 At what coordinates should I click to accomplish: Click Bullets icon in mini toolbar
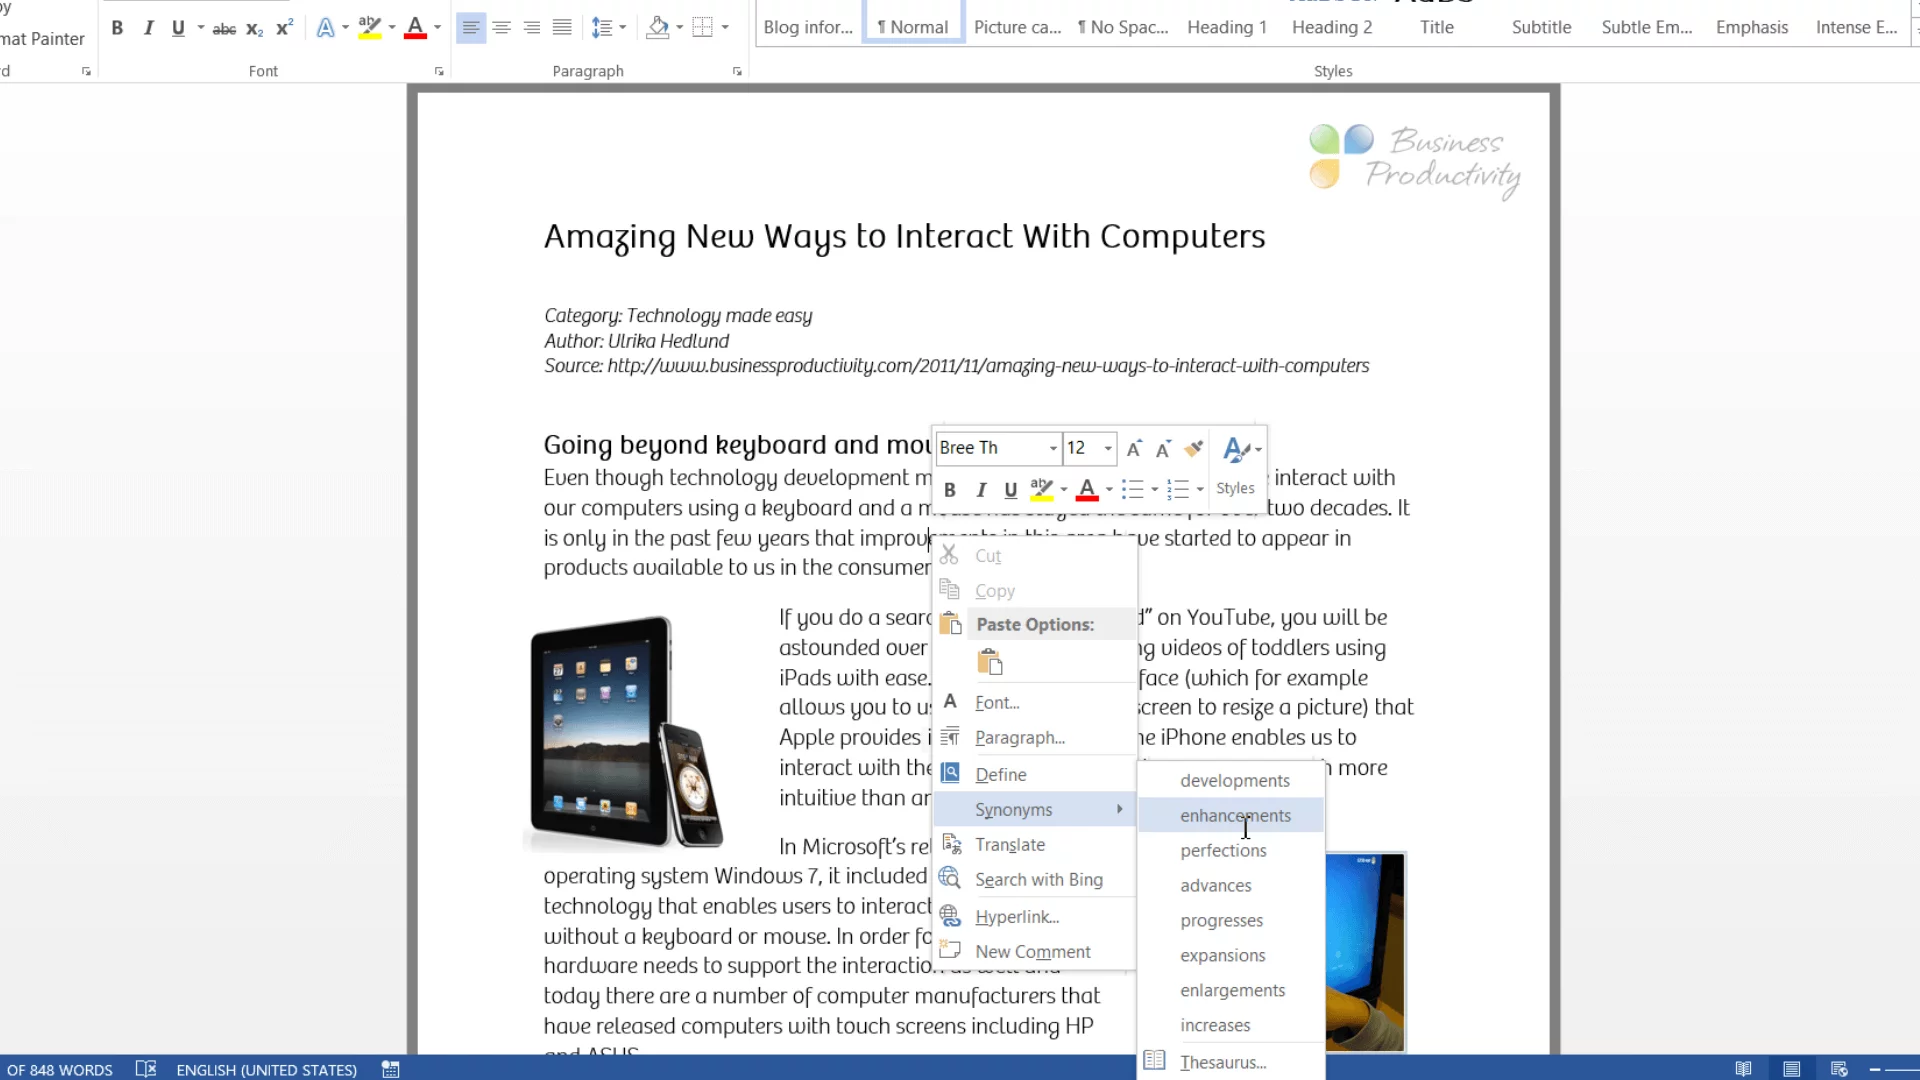[1131, 489]
